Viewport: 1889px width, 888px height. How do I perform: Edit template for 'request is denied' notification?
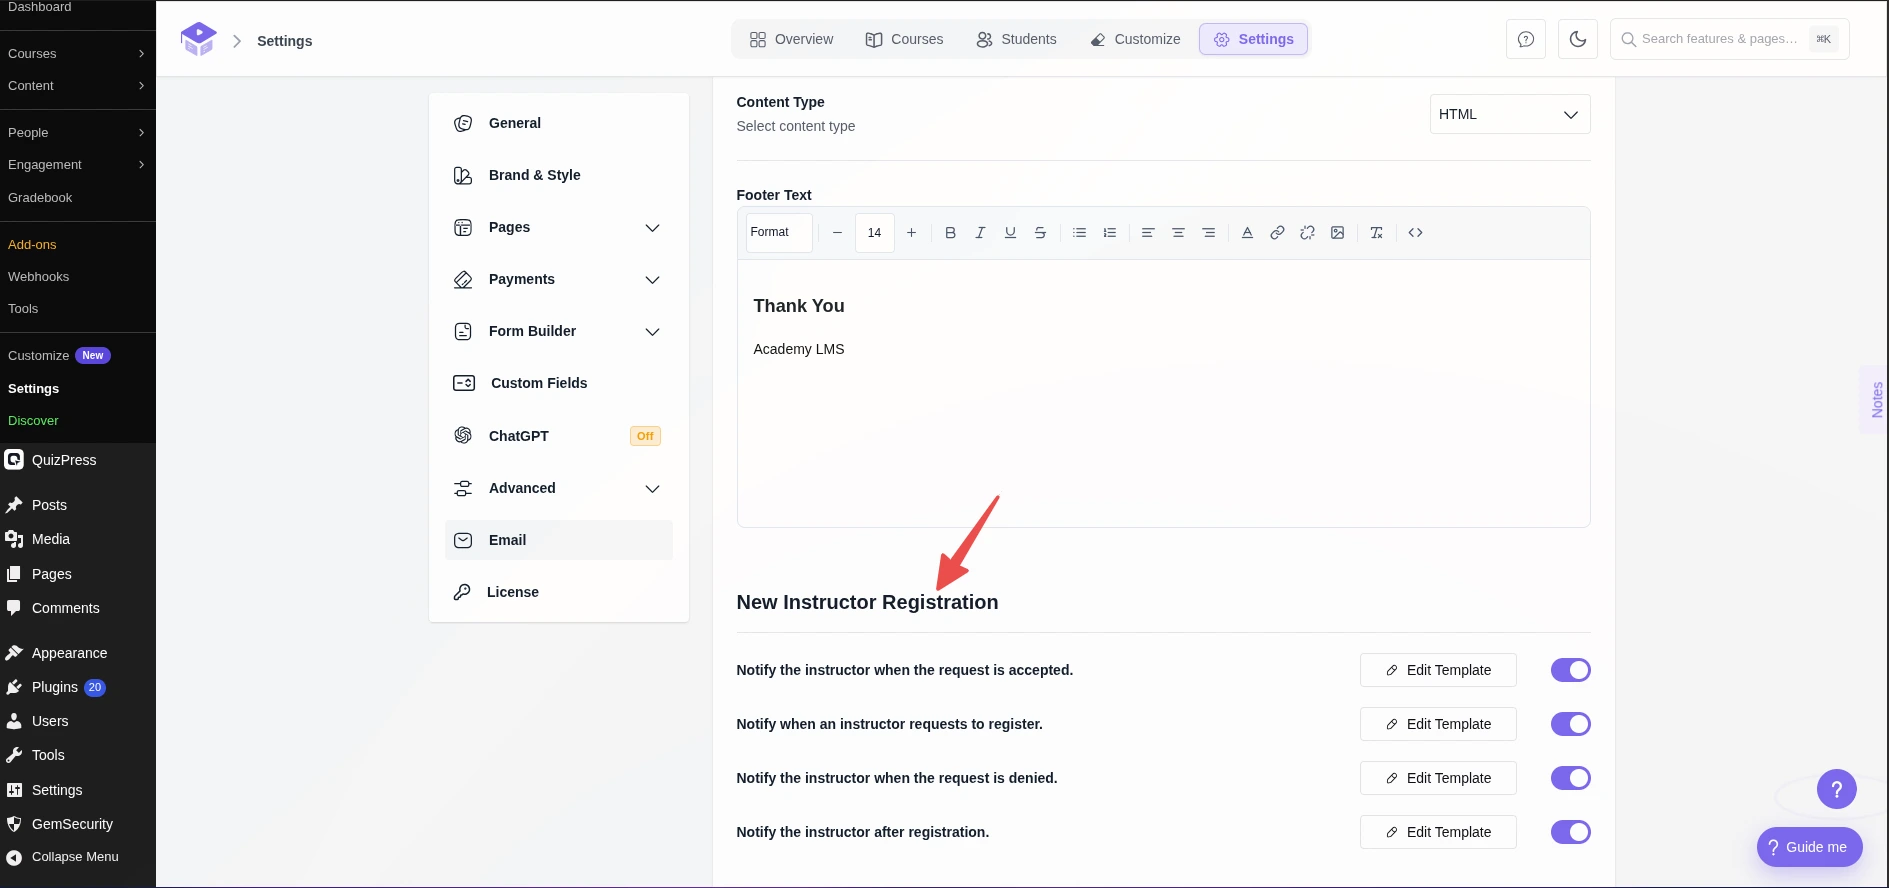pos(1438,778)
